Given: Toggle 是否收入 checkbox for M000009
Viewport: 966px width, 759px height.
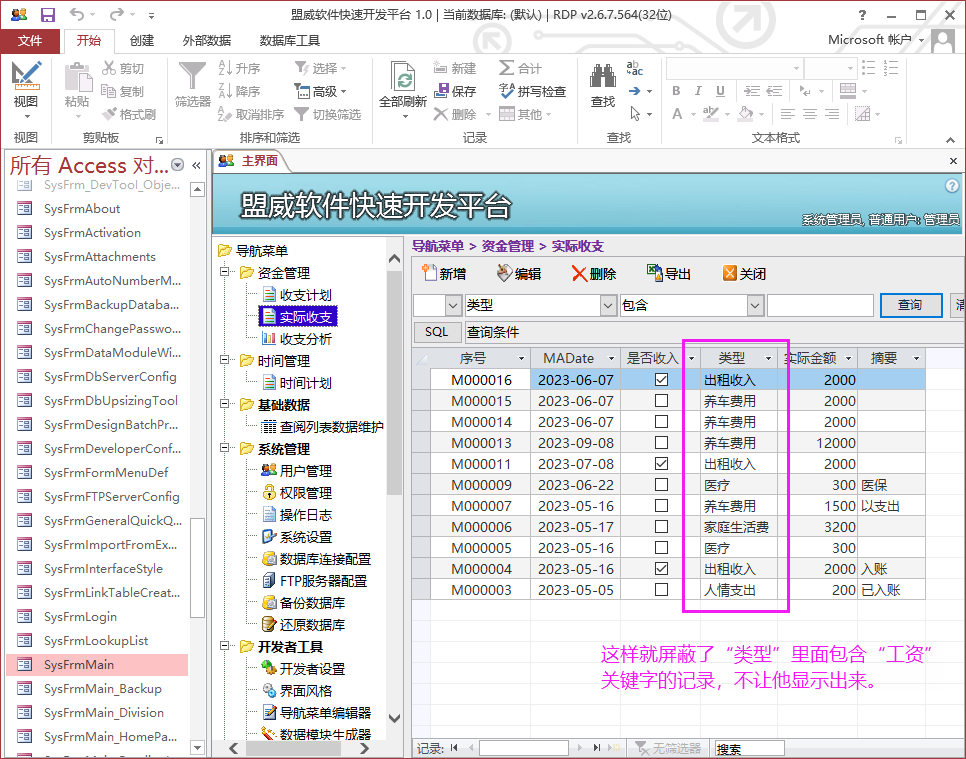Looking at the screenshot, I should [661, 484].
